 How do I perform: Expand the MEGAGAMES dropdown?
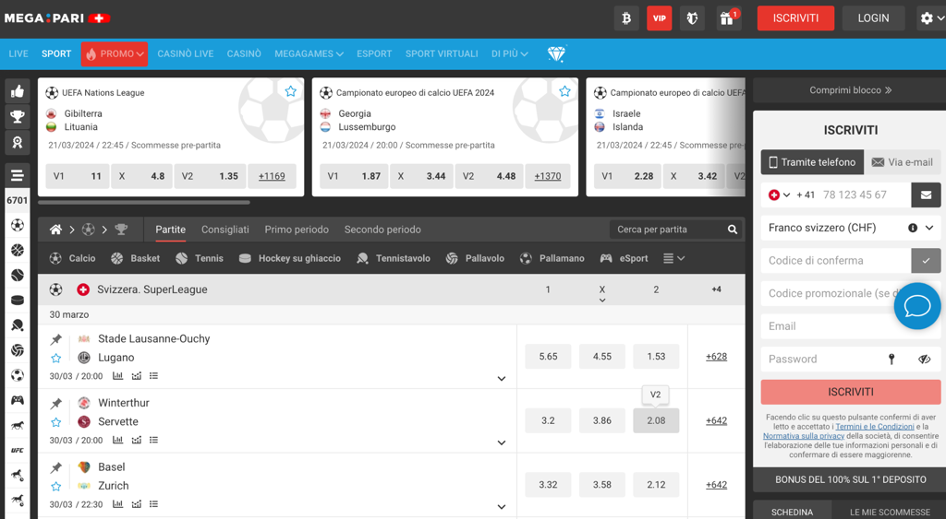pos(309,54)
